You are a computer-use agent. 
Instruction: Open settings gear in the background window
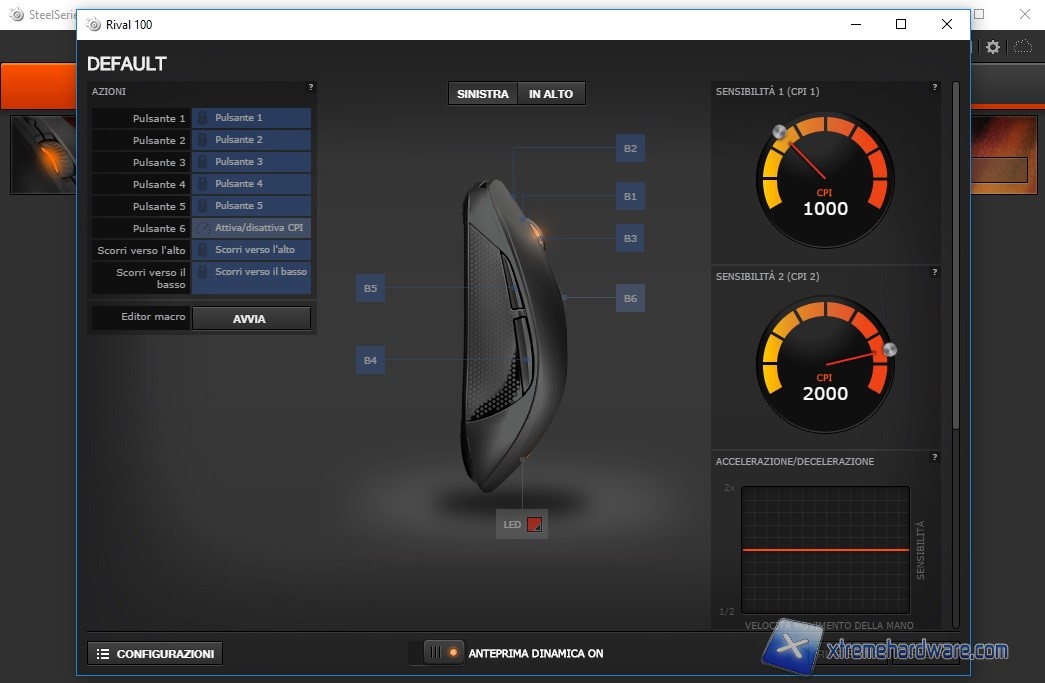pyautogui.click(x=992, y=47)
